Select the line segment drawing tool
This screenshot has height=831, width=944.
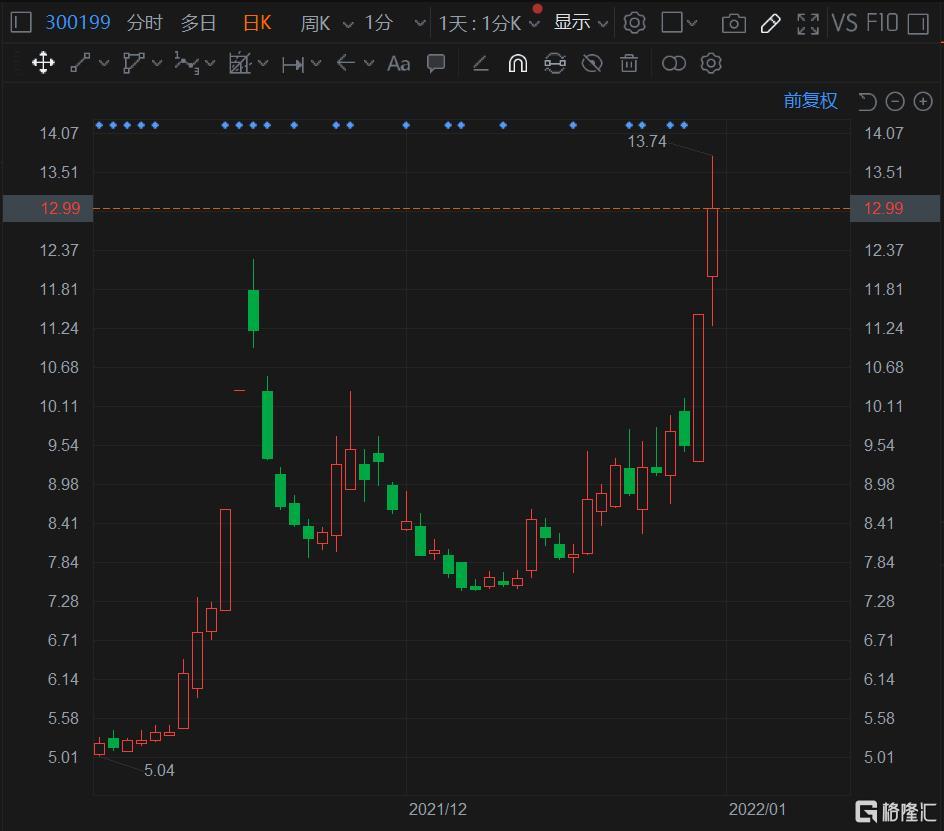tap(80, 63)
